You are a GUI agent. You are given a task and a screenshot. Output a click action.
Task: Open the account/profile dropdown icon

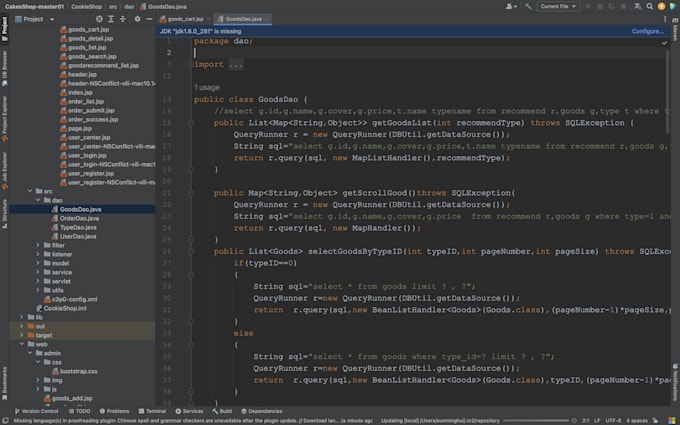click(x=511, y=7)
